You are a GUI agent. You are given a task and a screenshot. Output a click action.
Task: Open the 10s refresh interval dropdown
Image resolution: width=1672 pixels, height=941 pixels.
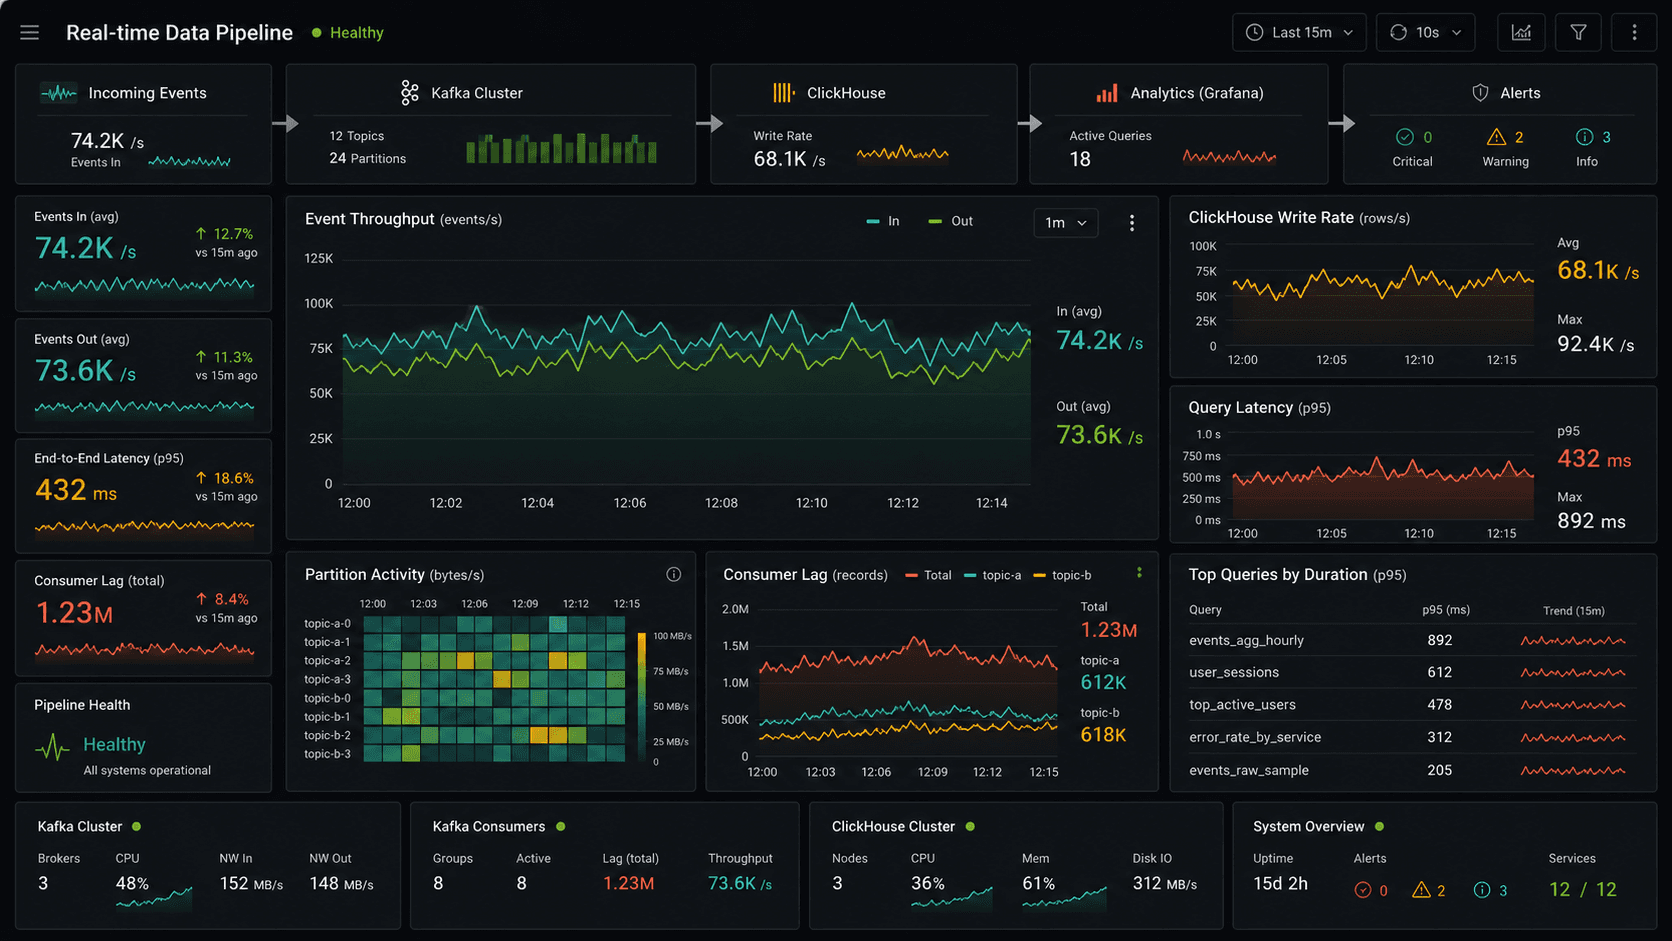pos(1426,33)
